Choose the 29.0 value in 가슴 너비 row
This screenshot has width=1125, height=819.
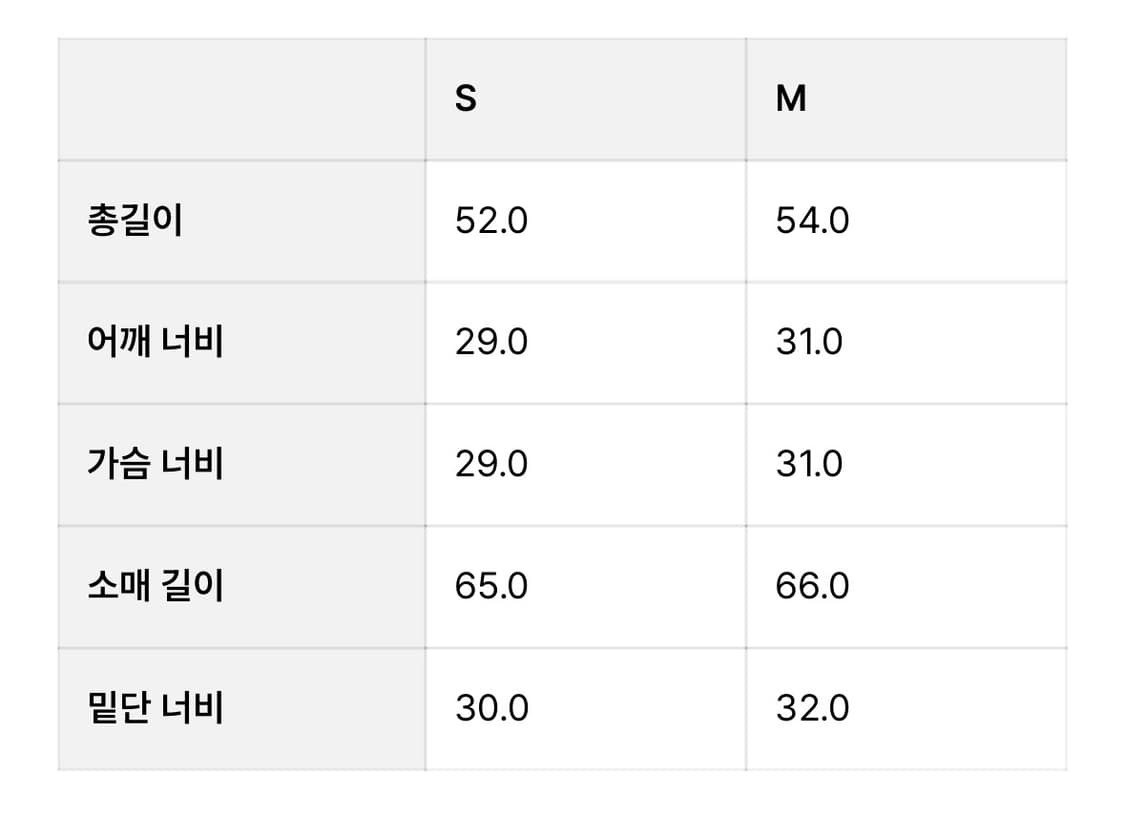491,464
